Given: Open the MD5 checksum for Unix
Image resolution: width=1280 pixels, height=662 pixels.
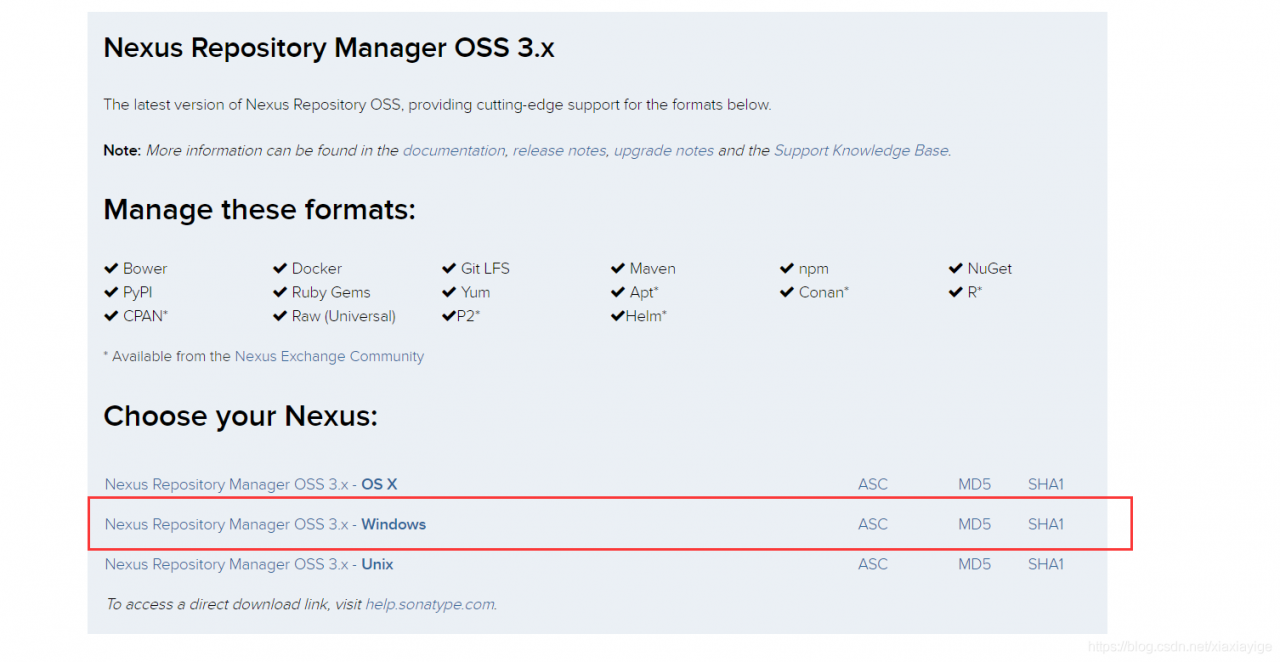Looking at the screenshot, I should coord(974,564).
